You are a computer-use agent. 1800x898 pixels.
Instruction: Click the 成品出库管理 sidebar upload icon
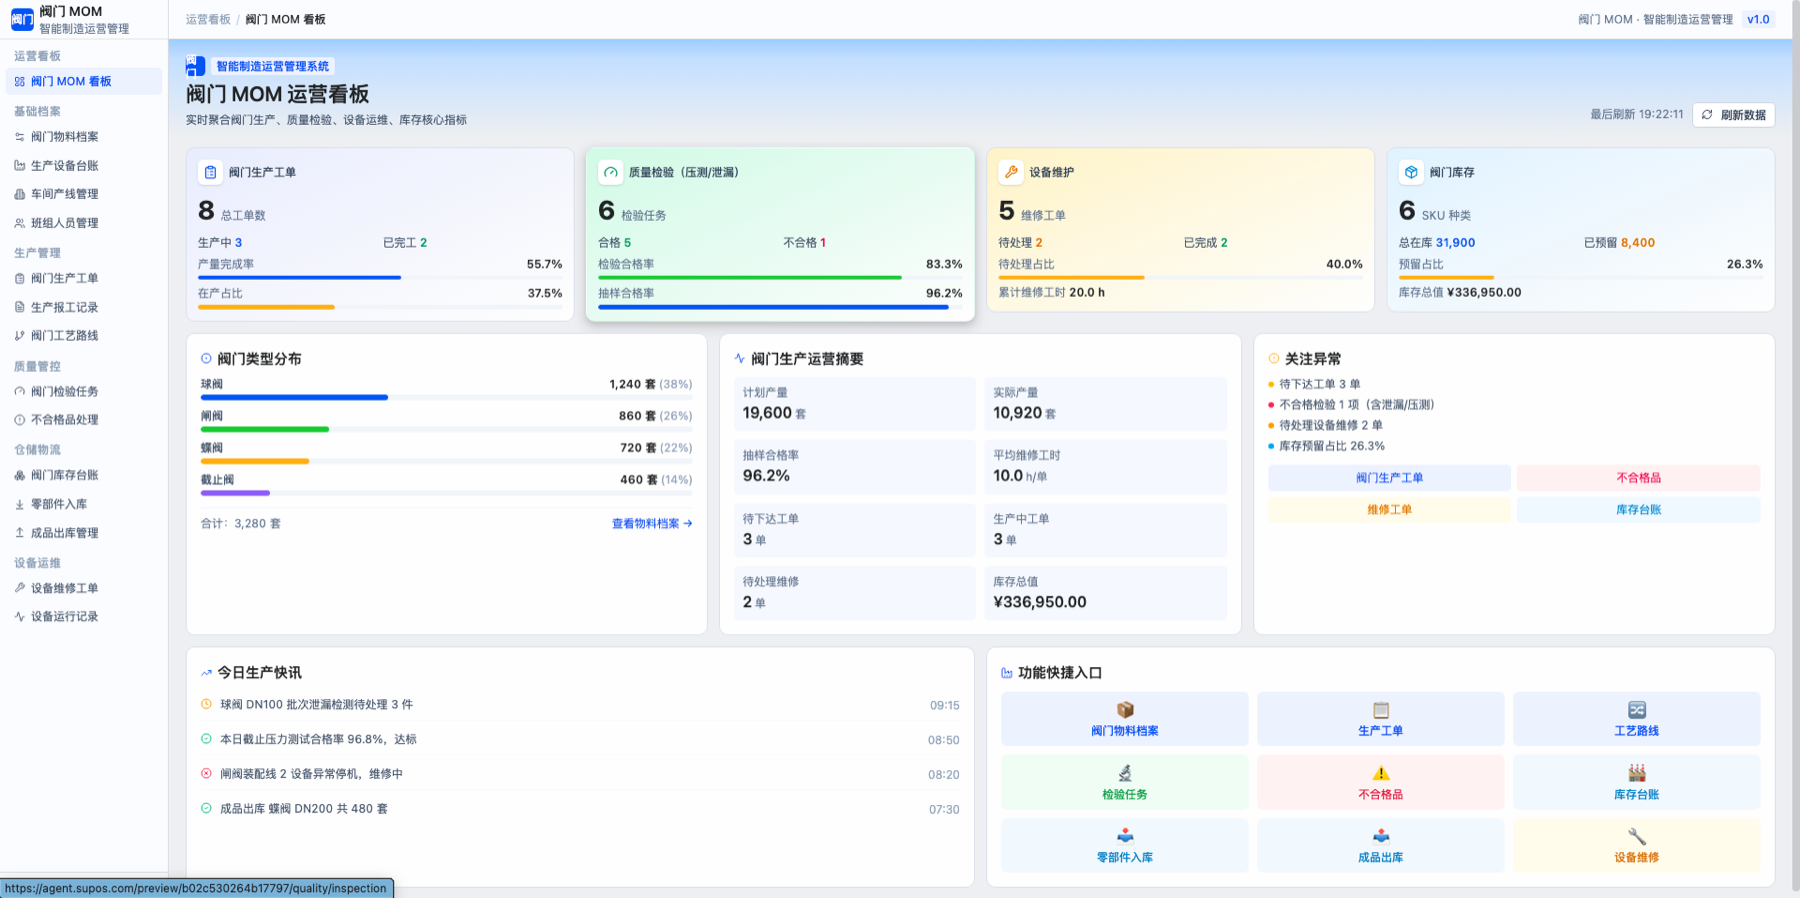[x=20, y=533]
